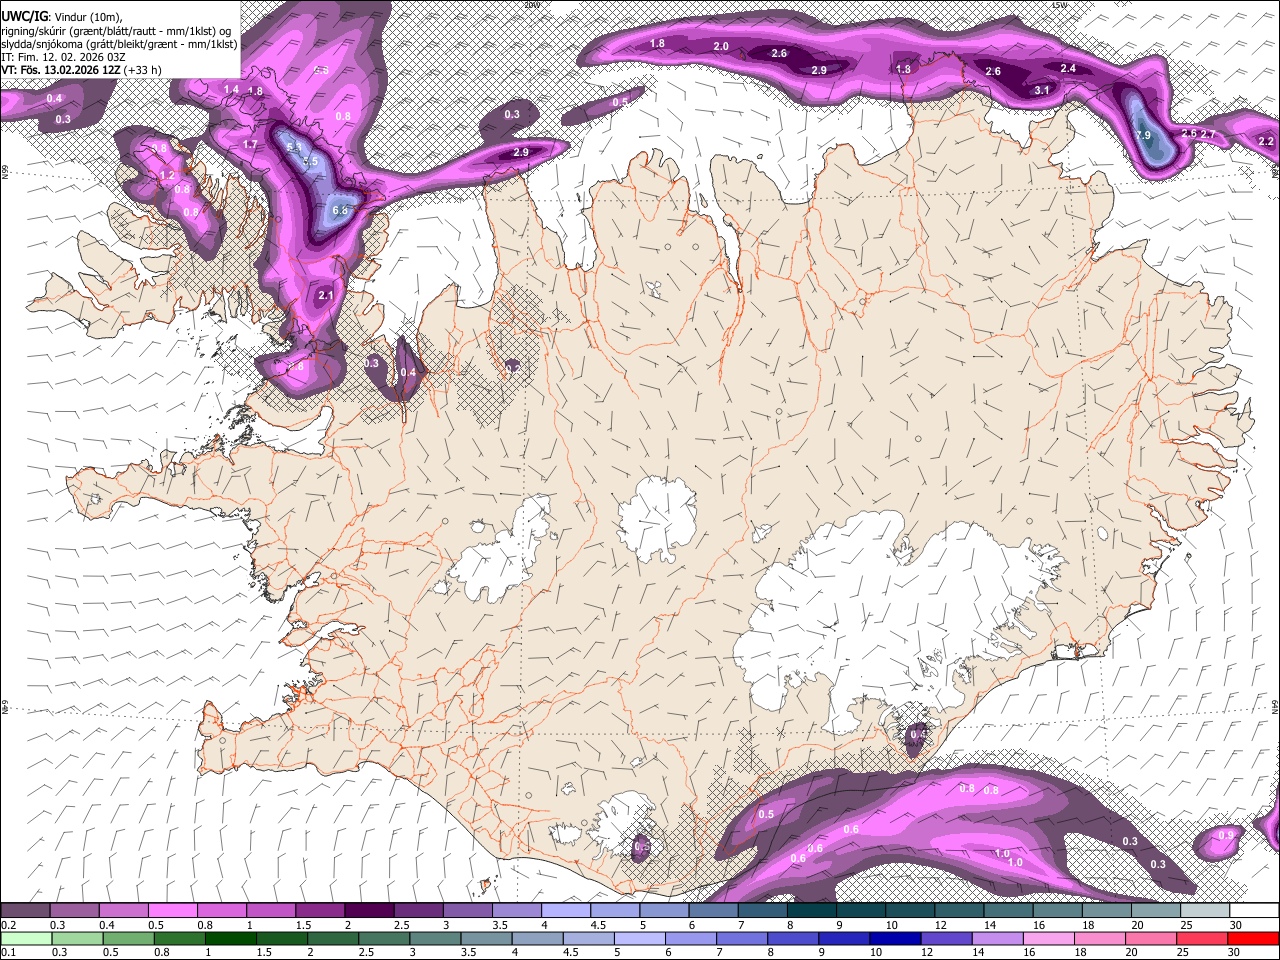Click the 'UWC/IG: Vindur (10m),' title line
The width and height of the screenshot is (1280, 960).
click(62, 17)
